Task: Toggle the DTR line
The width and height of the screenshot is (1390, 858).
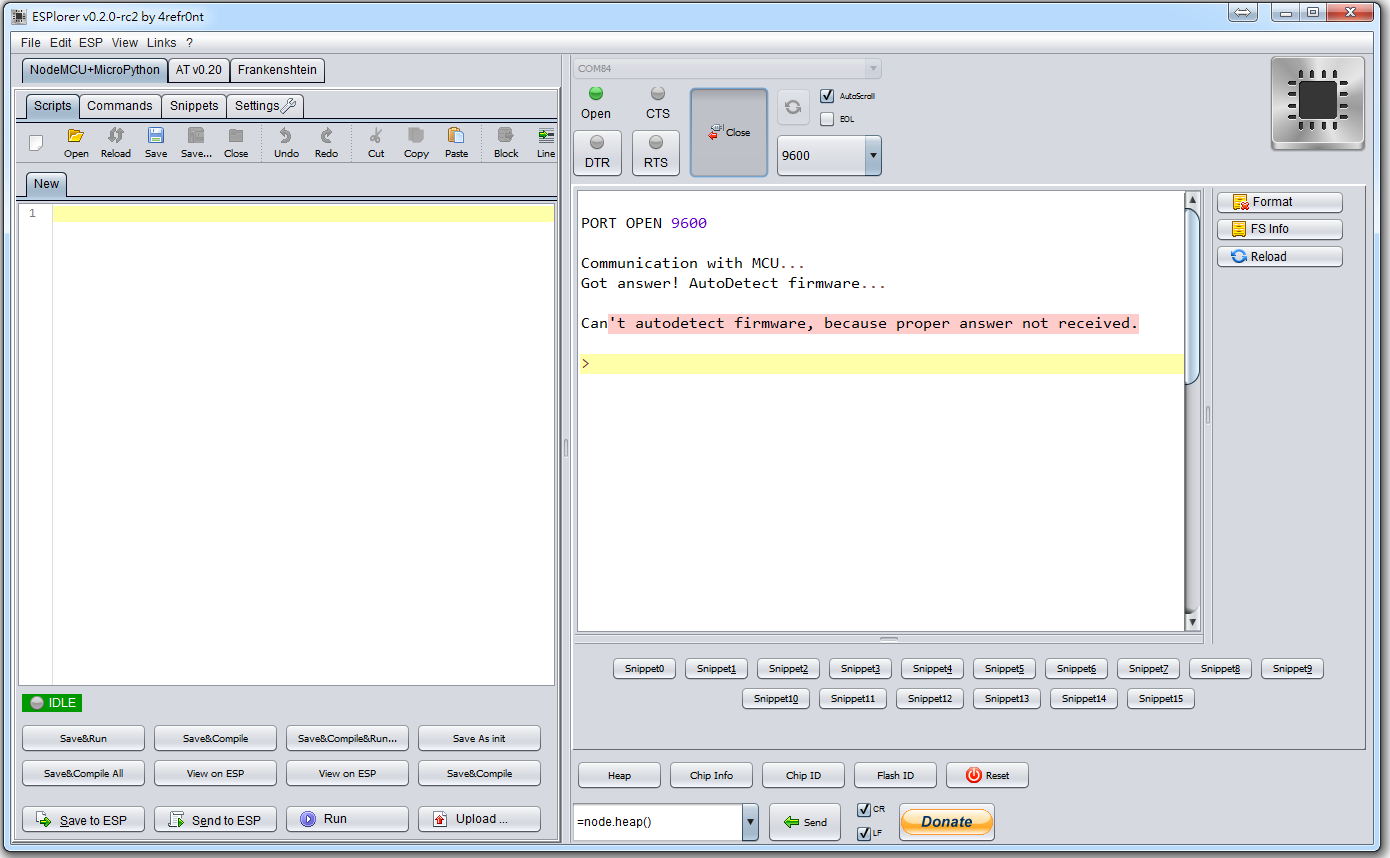Action: pos(597,153)
